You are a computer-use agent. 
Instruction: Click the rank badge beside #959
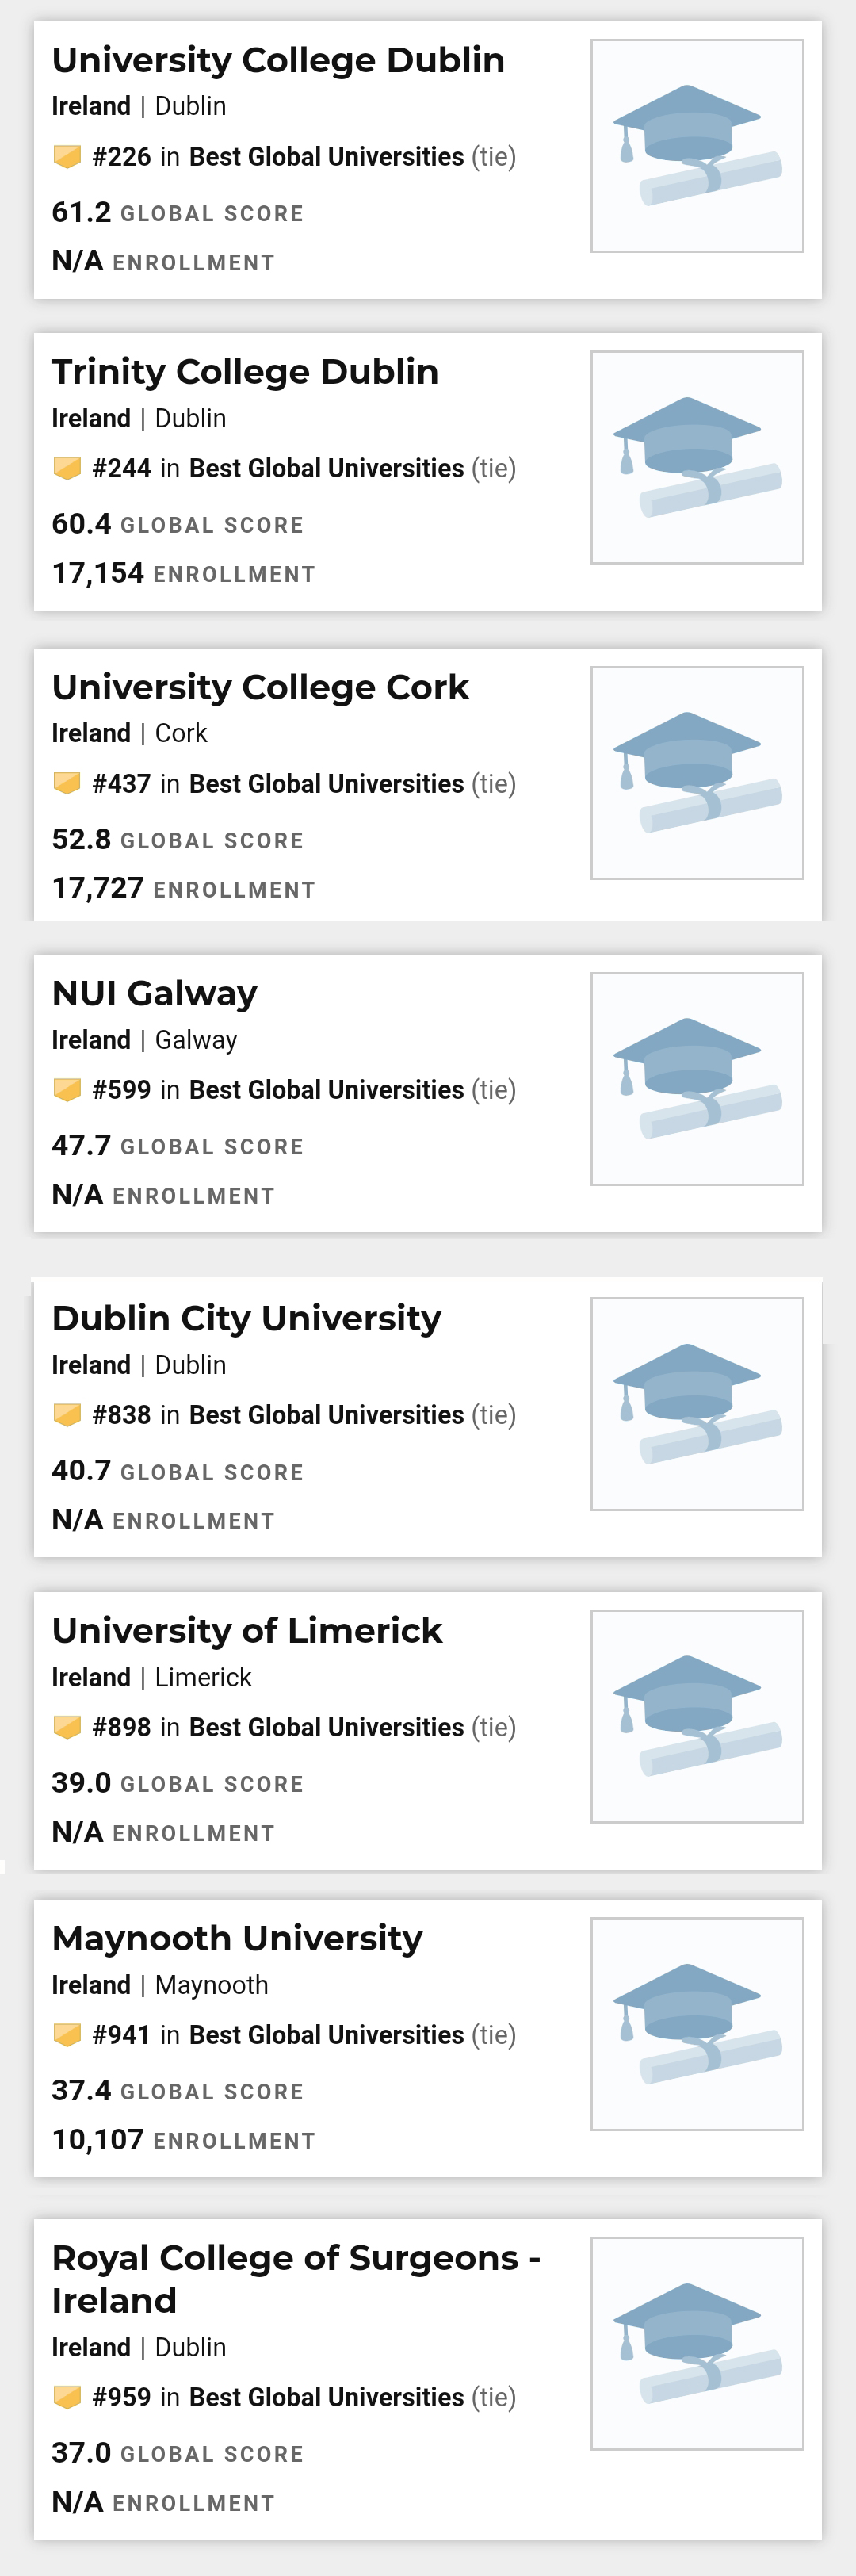tap(66, 2397)
